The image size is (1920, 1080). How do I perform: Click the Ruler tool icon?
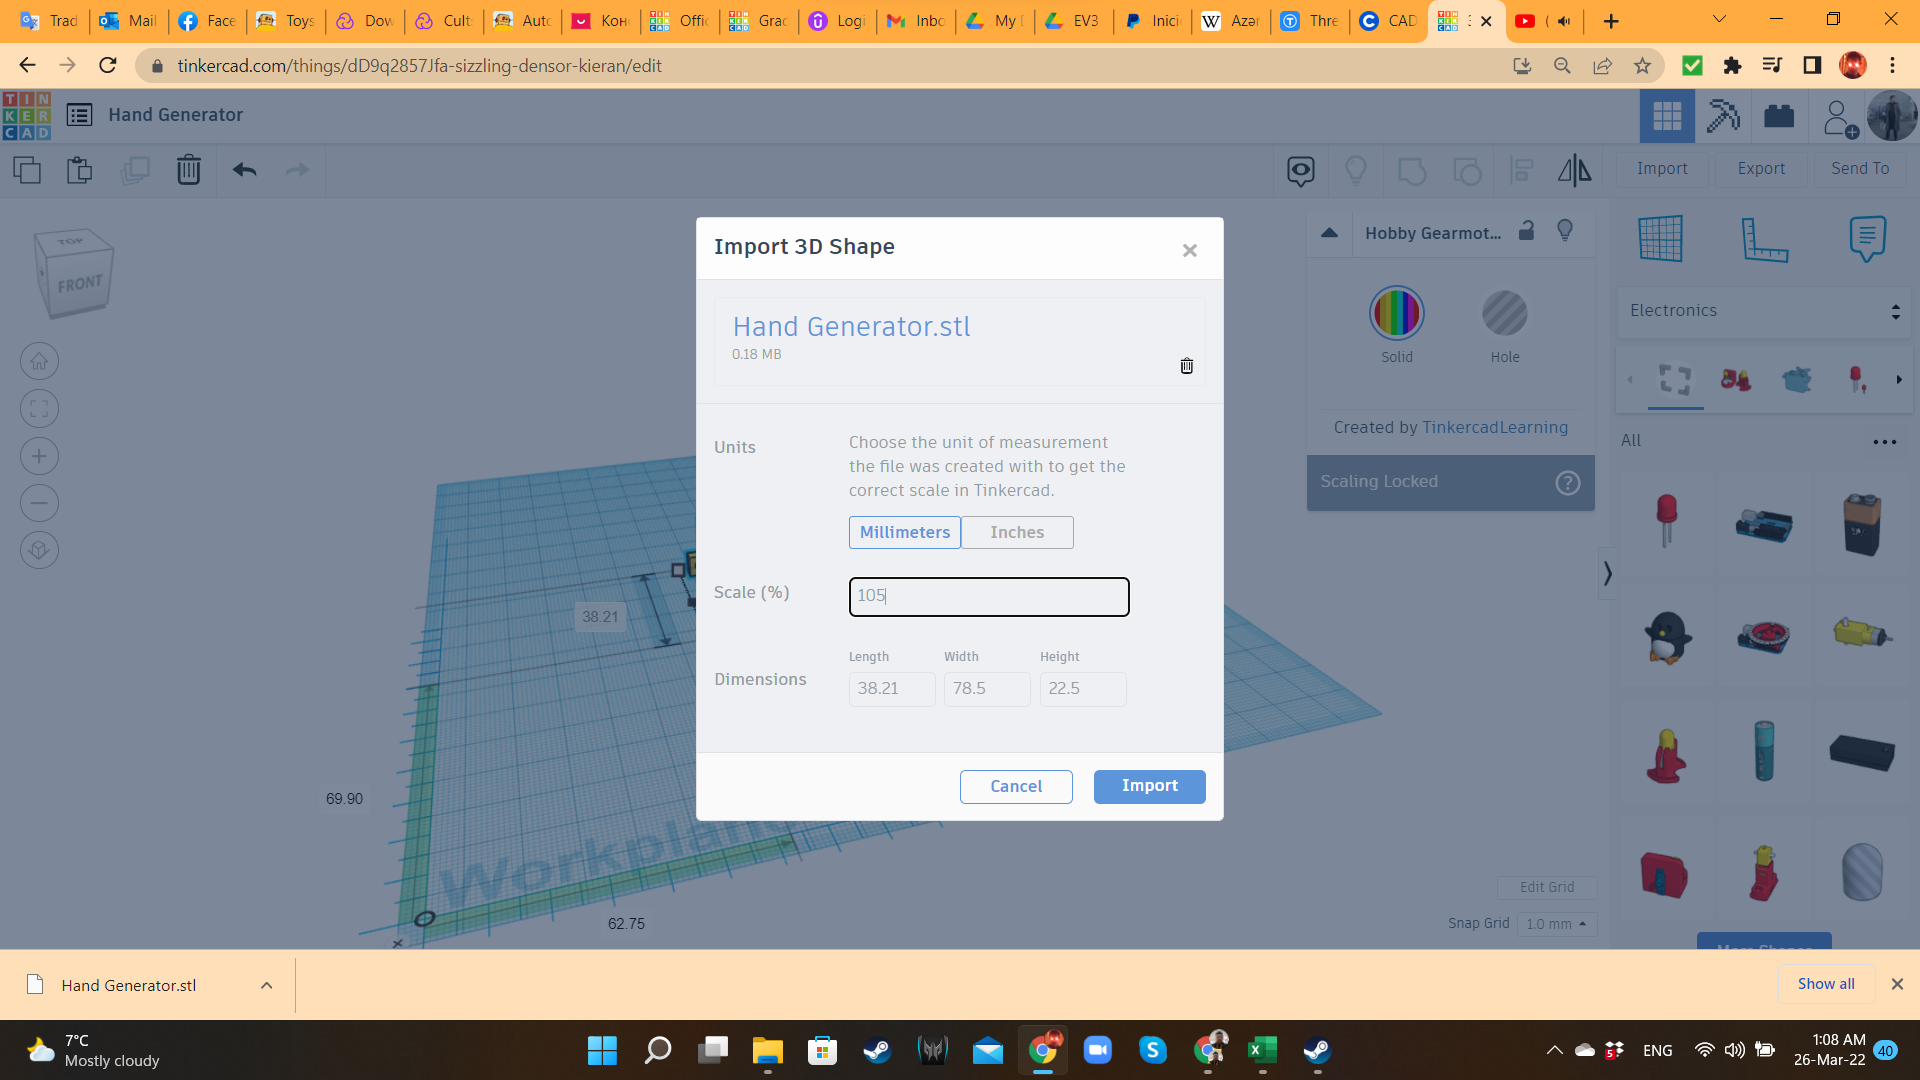[1764, 240]
